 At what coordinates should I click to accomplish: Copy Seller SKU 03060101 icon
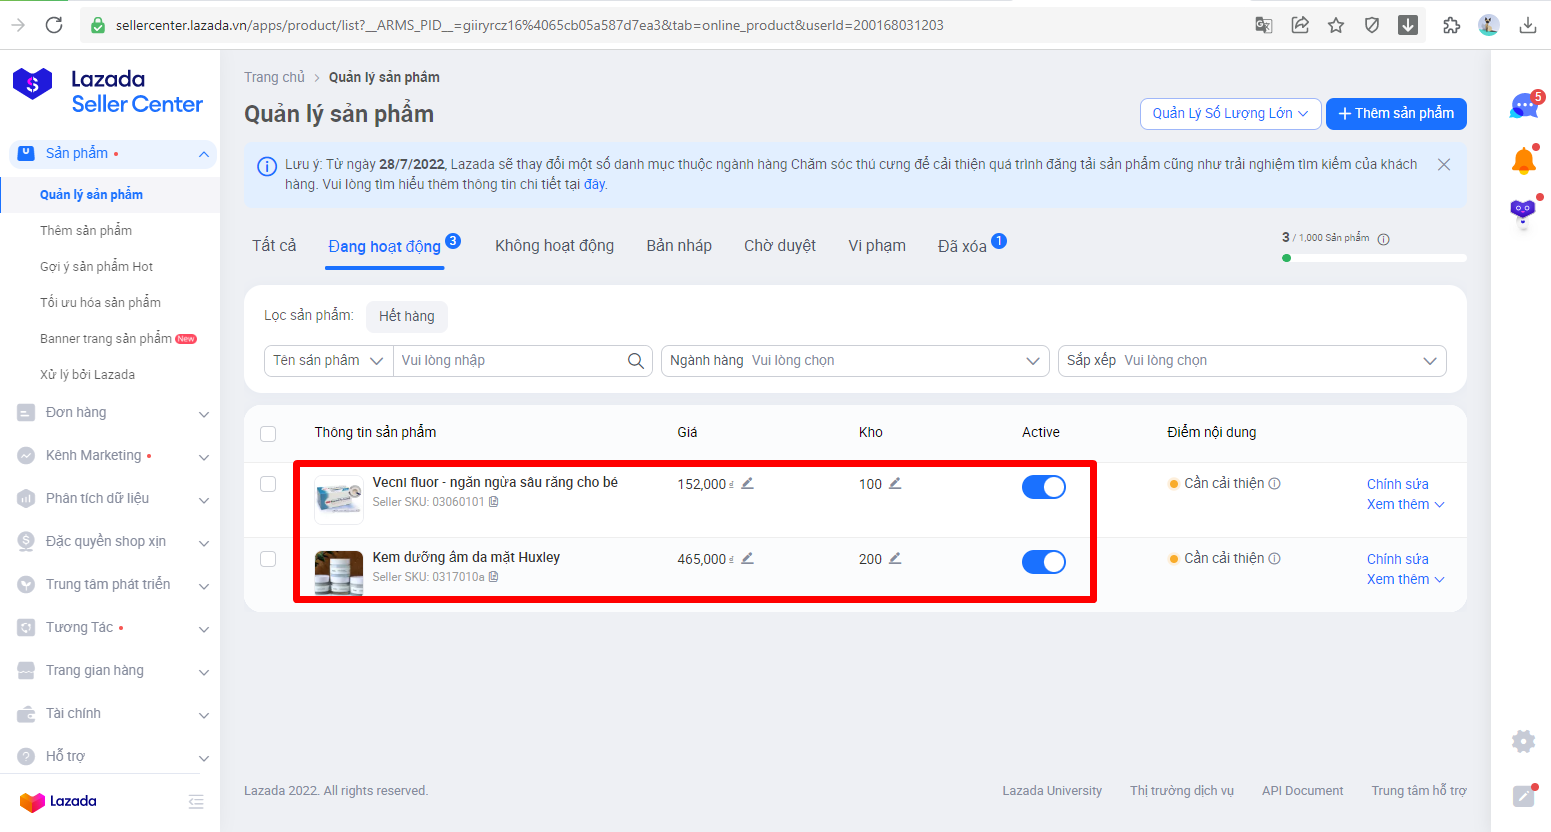click(494, 502)
